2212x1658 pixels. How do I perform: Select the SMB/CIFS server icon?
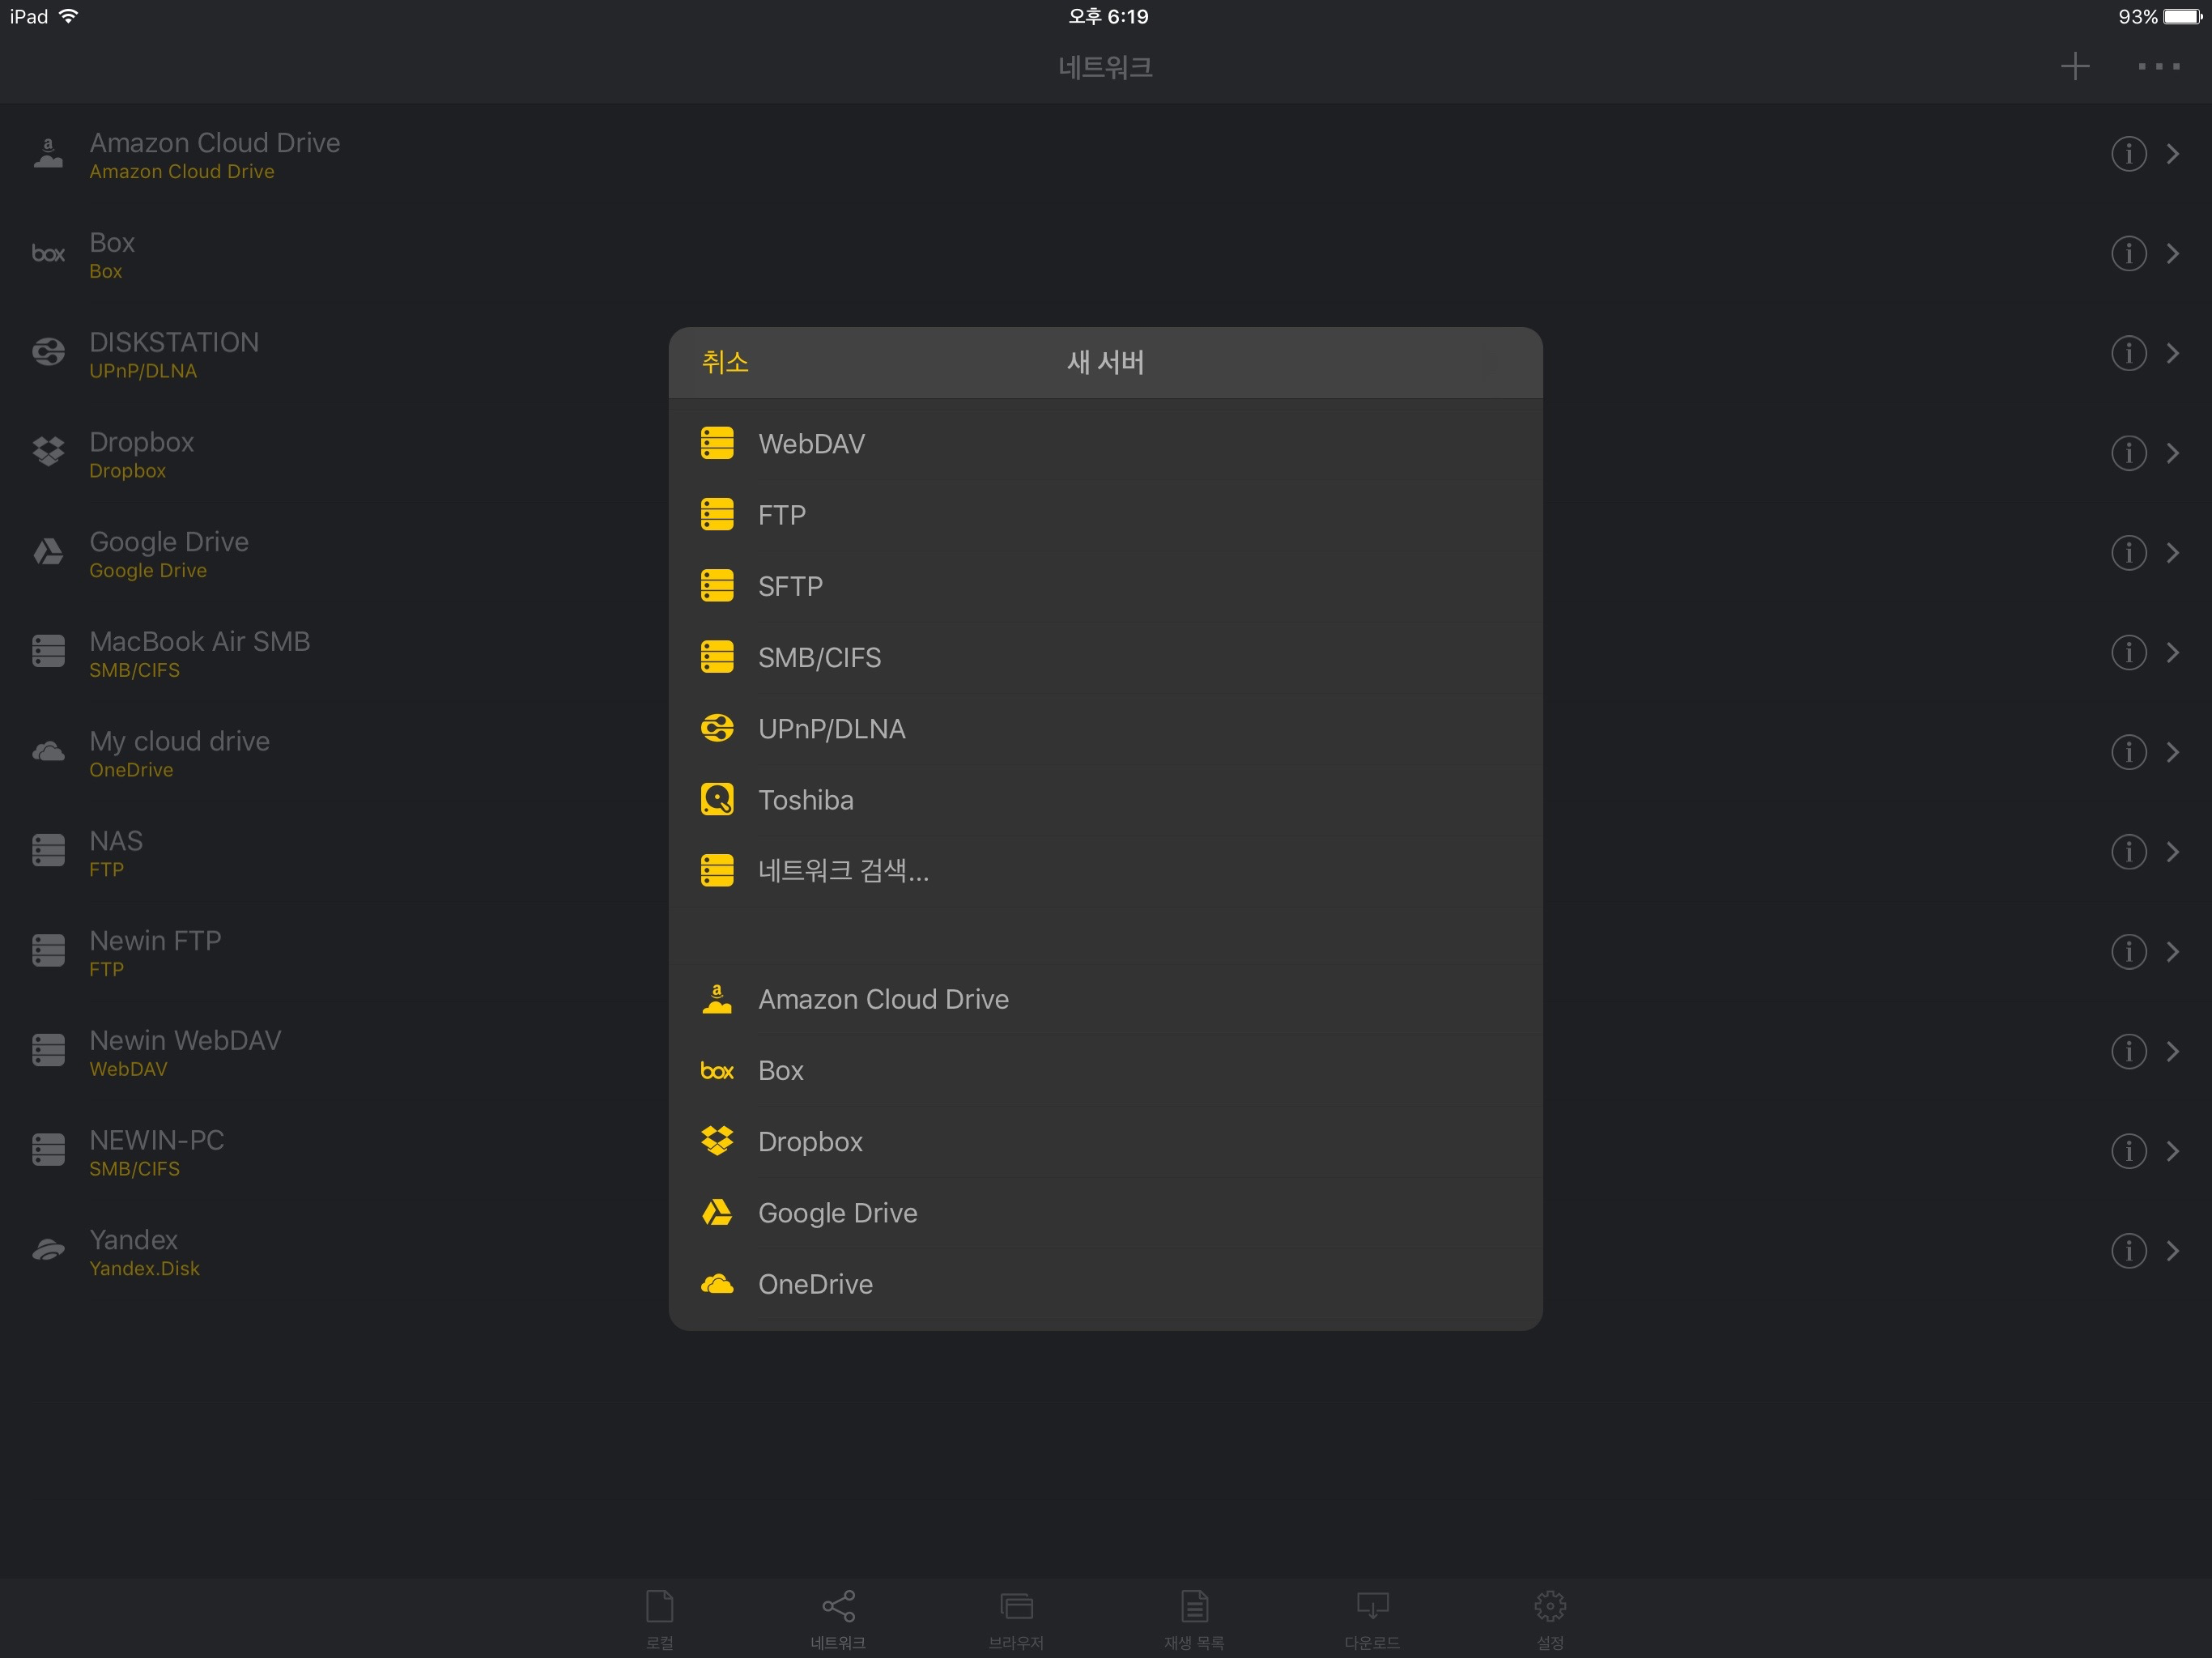tap(717, 657)
